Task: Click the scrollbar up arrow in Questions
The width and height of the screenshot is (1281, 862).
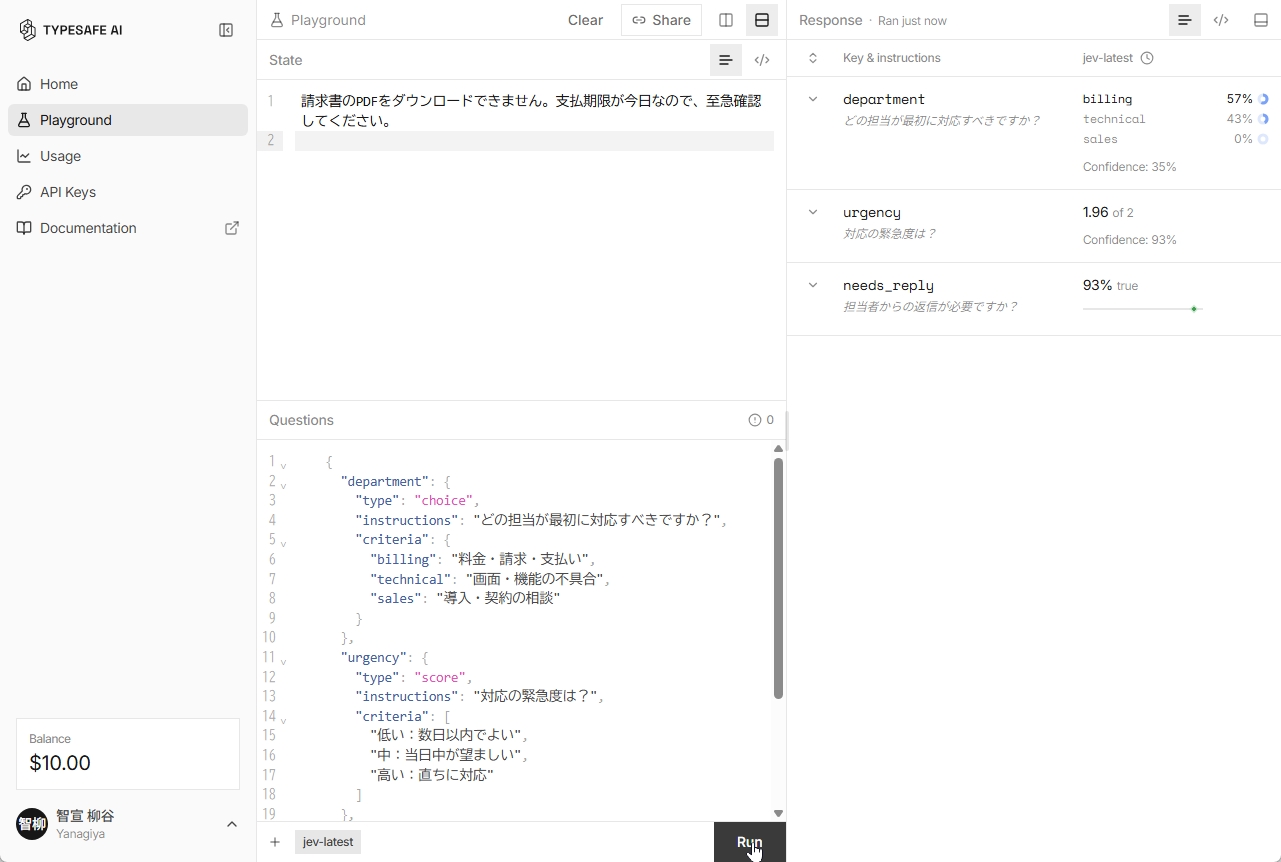Action: click(778, 449)
